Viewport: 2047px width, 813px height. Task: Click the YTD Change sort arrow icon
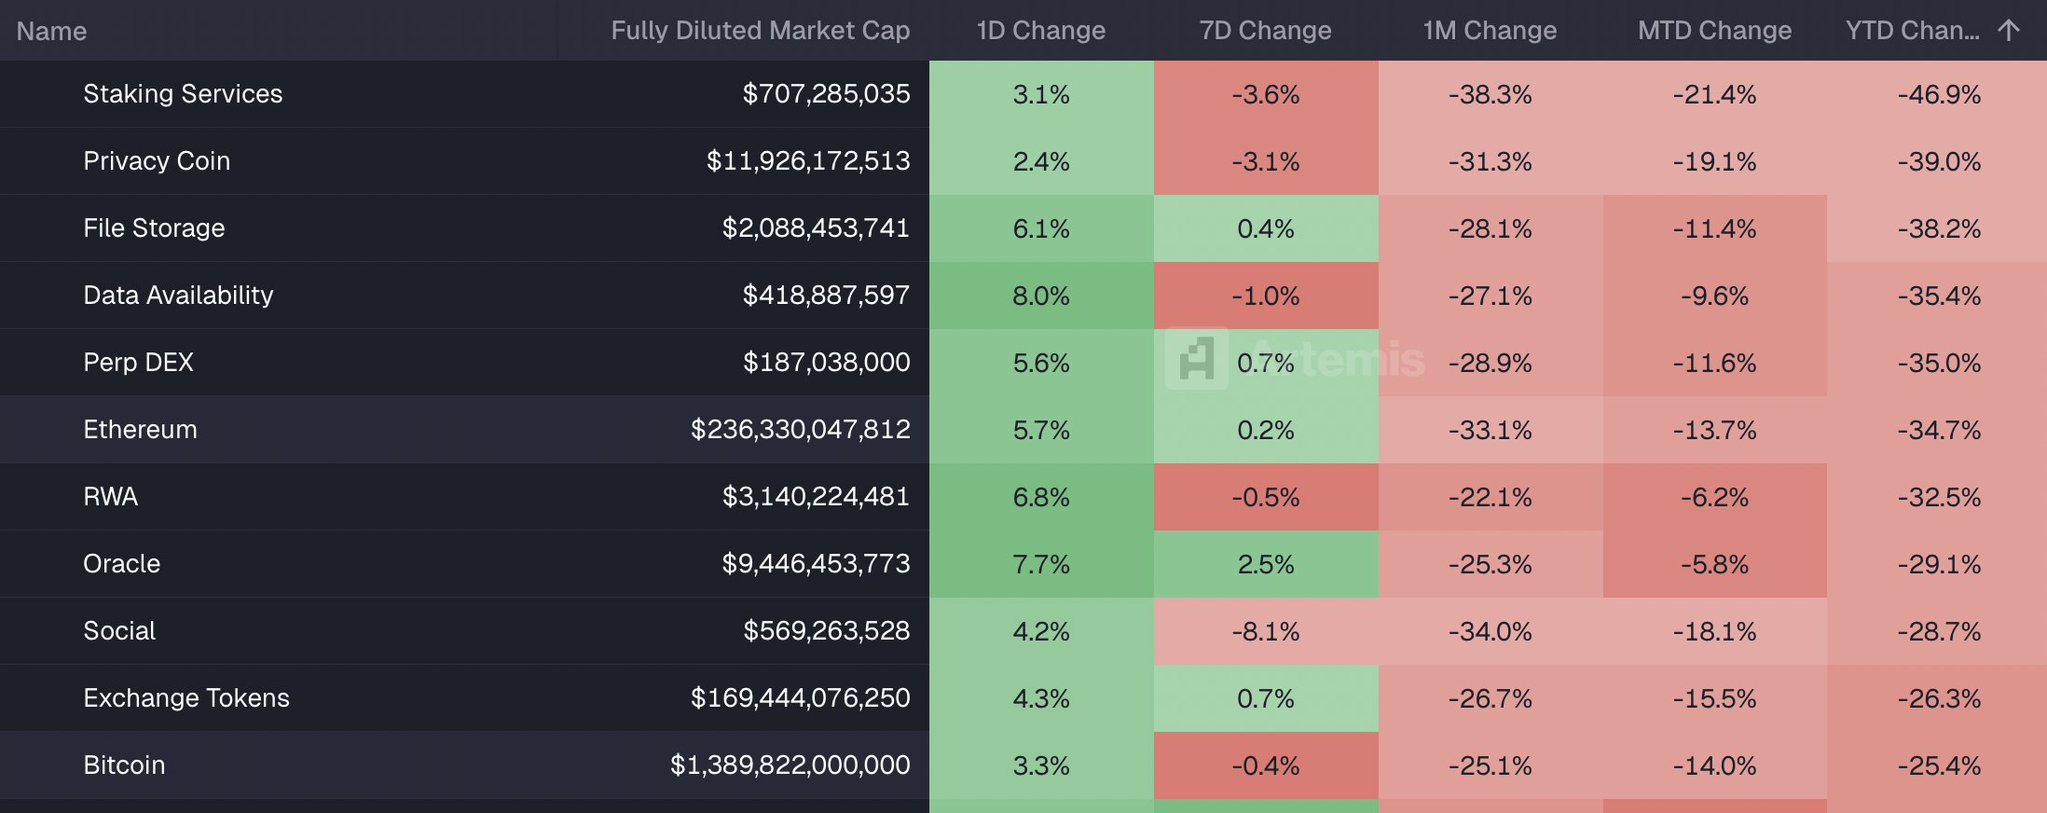point(2008,30)
